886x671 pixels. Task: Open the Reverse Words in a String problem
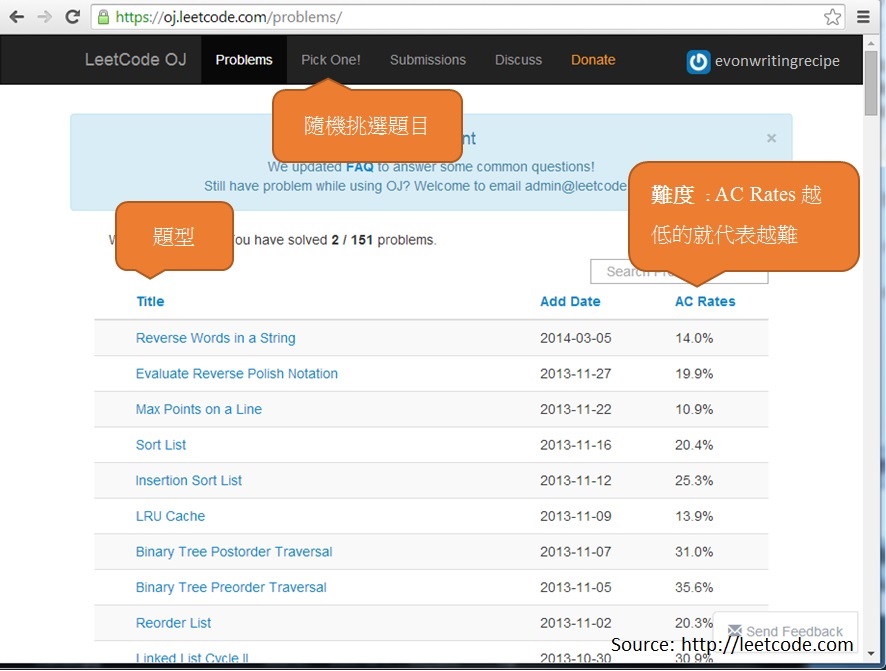tap(215, 338)
